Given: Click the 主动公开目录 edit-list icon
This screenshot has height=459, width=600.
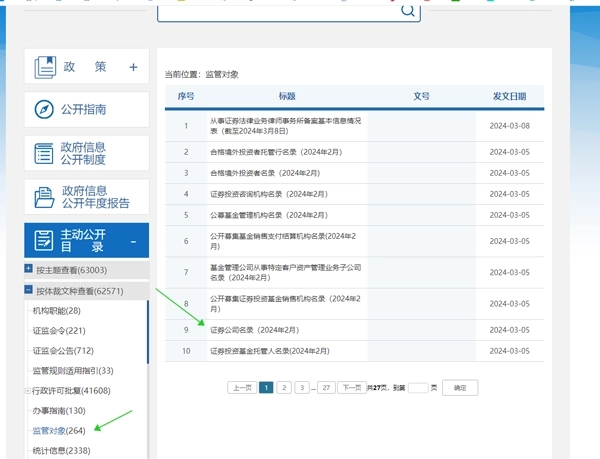Looking at the screenshot, I should click(x=45, y=241).
